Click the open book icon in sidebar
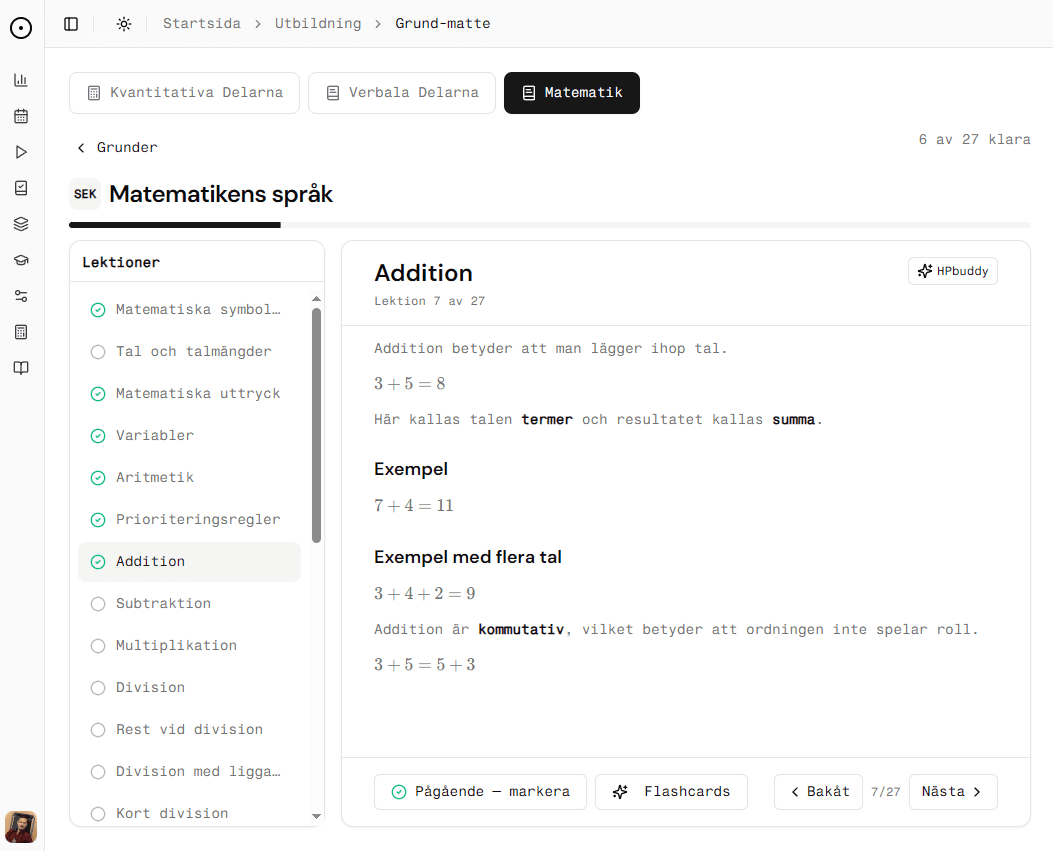The width and height of the screenshot is (1053, 851). pos(21,368)
